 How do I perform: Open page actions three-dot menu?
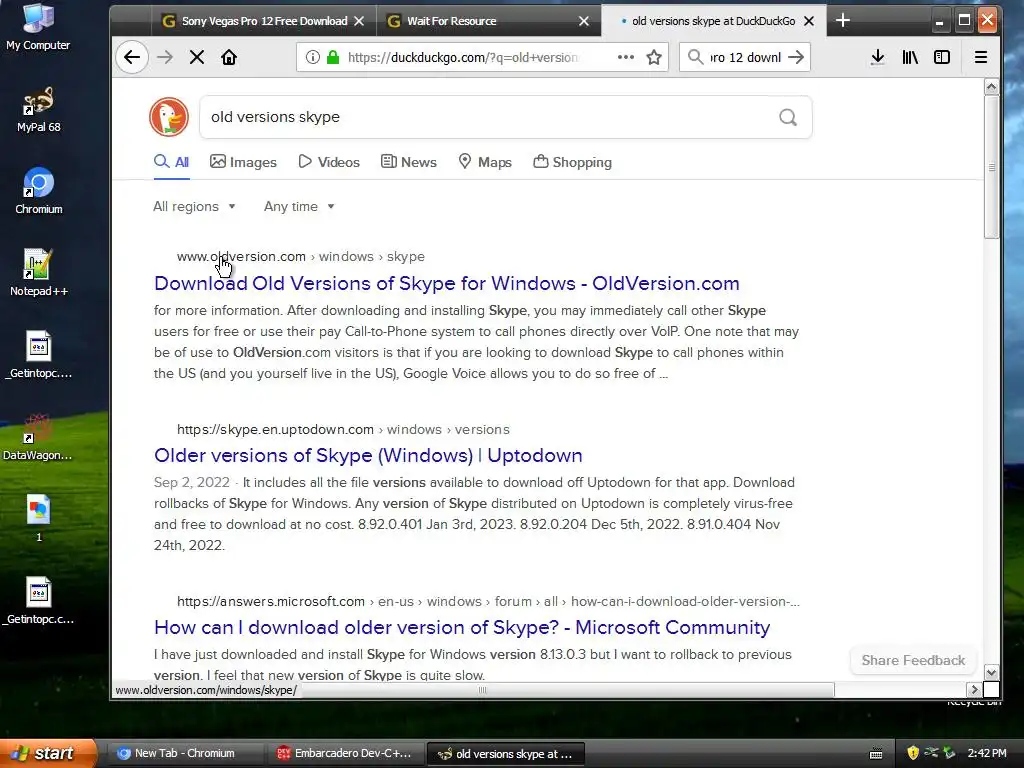(x=626, y=57)
